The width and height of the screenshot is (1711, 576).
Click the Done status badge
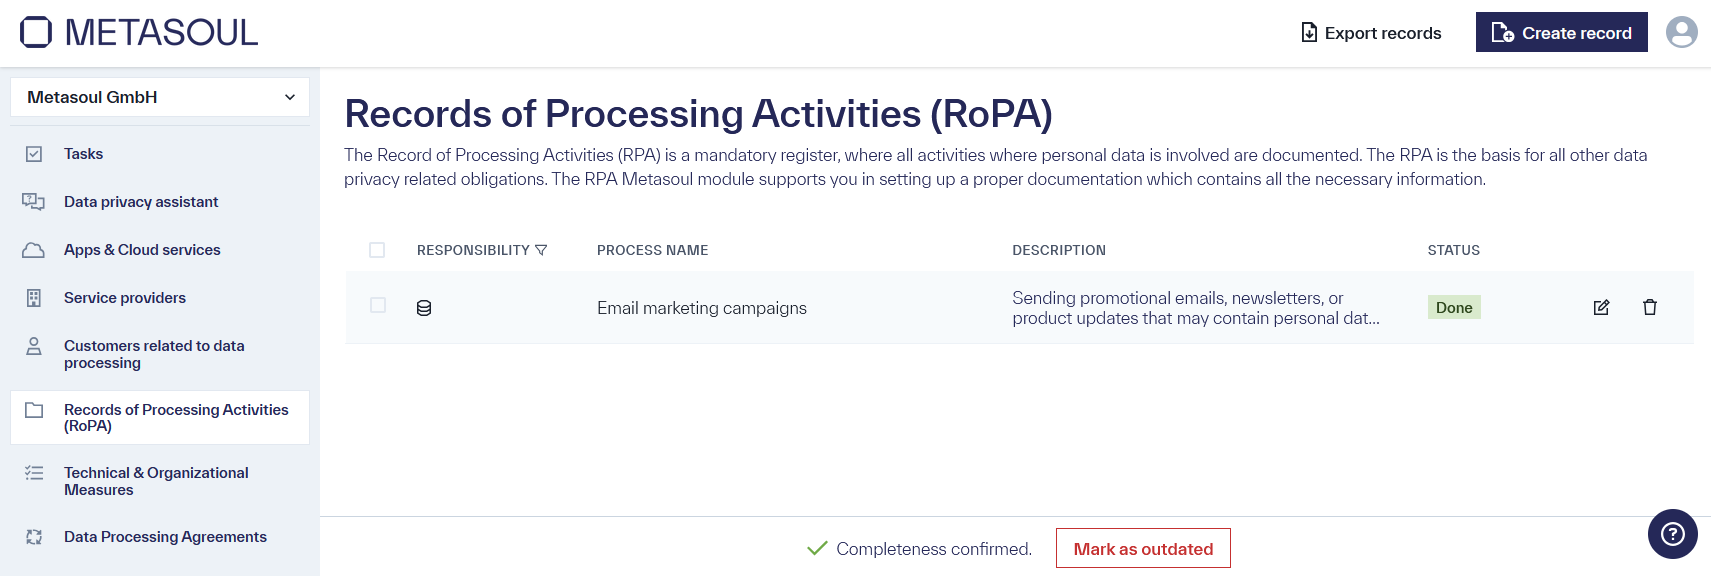click(1454, 307)
